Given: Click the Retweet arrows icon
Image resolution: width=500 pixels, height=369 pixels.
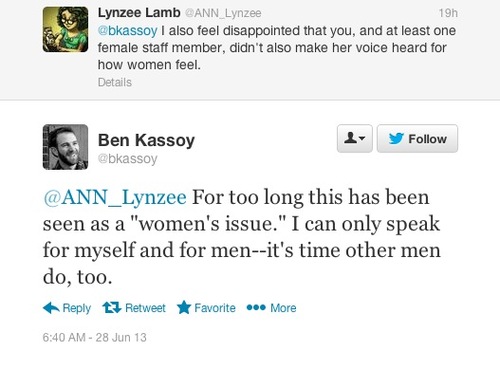Looking at the screenshot, I should 112,307.
